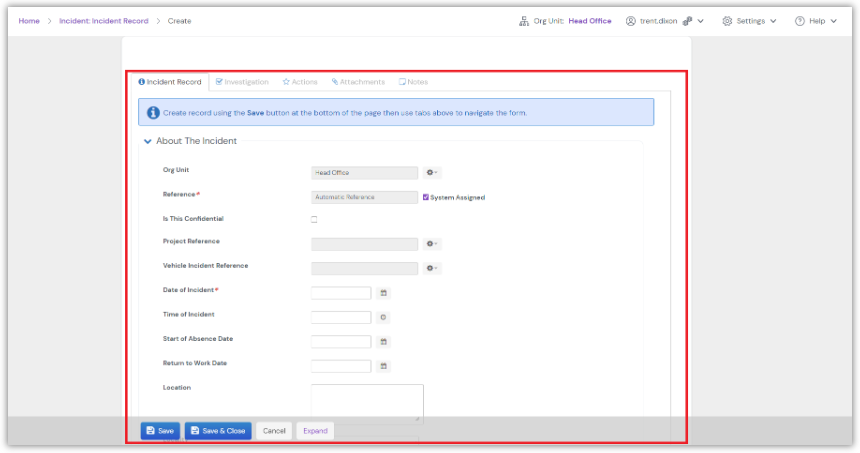The width and height of the screenshot is (860, 453).
Task: Click the Vehicle Incident Reference gear icon
Action: tap(432, 268)
